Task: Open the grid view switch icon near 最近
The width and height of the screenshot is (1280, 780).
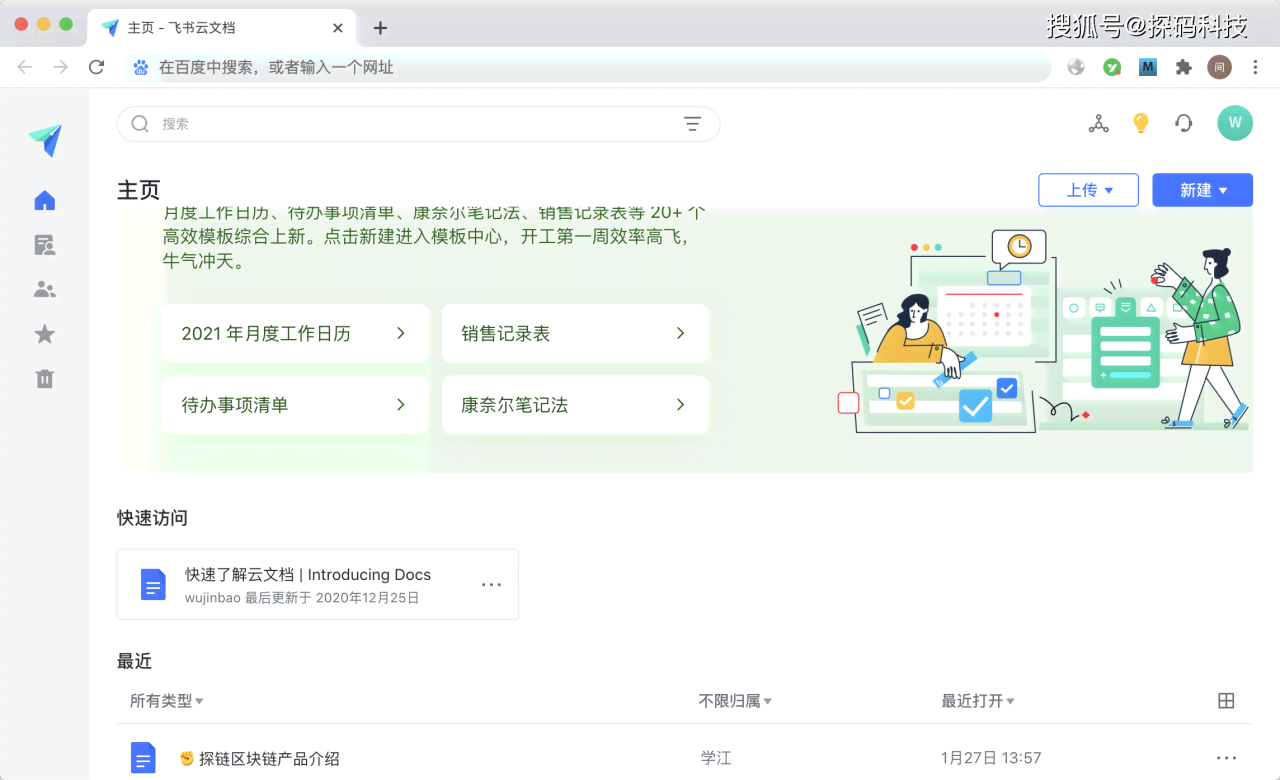Action: tap(1226, 701)
